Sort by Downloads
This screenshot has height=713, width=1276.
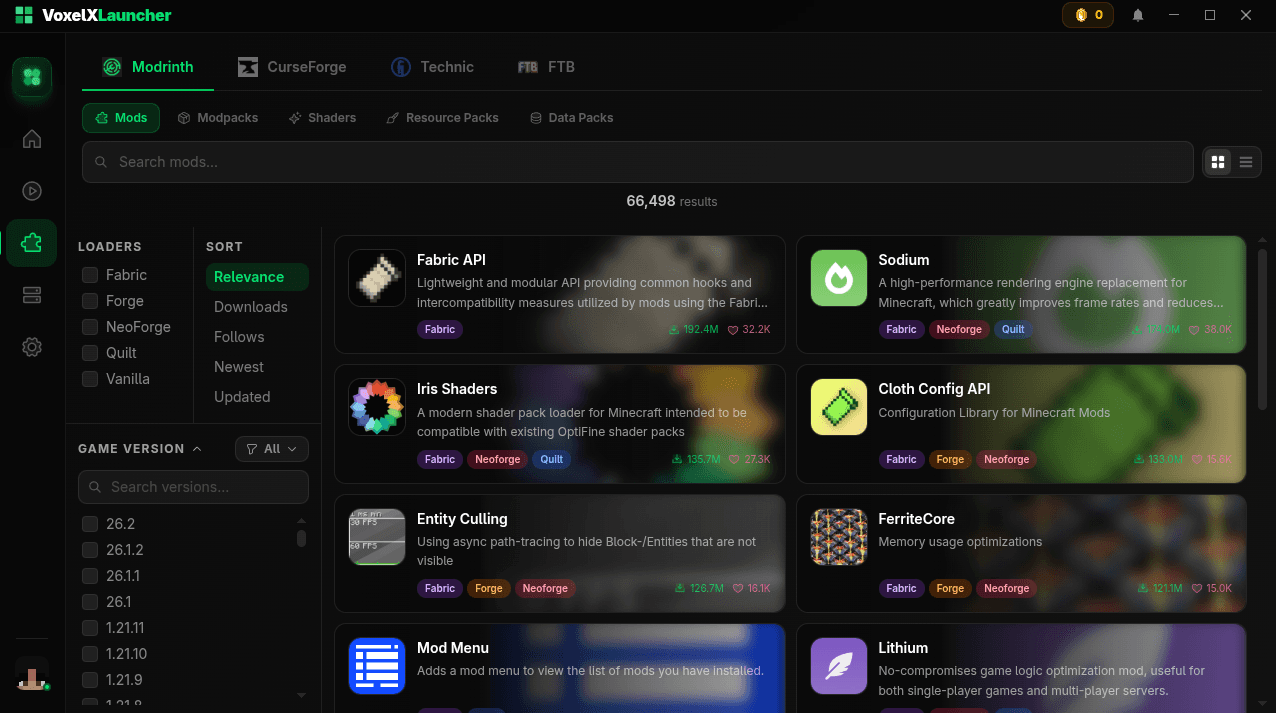[x=257, y=307]
